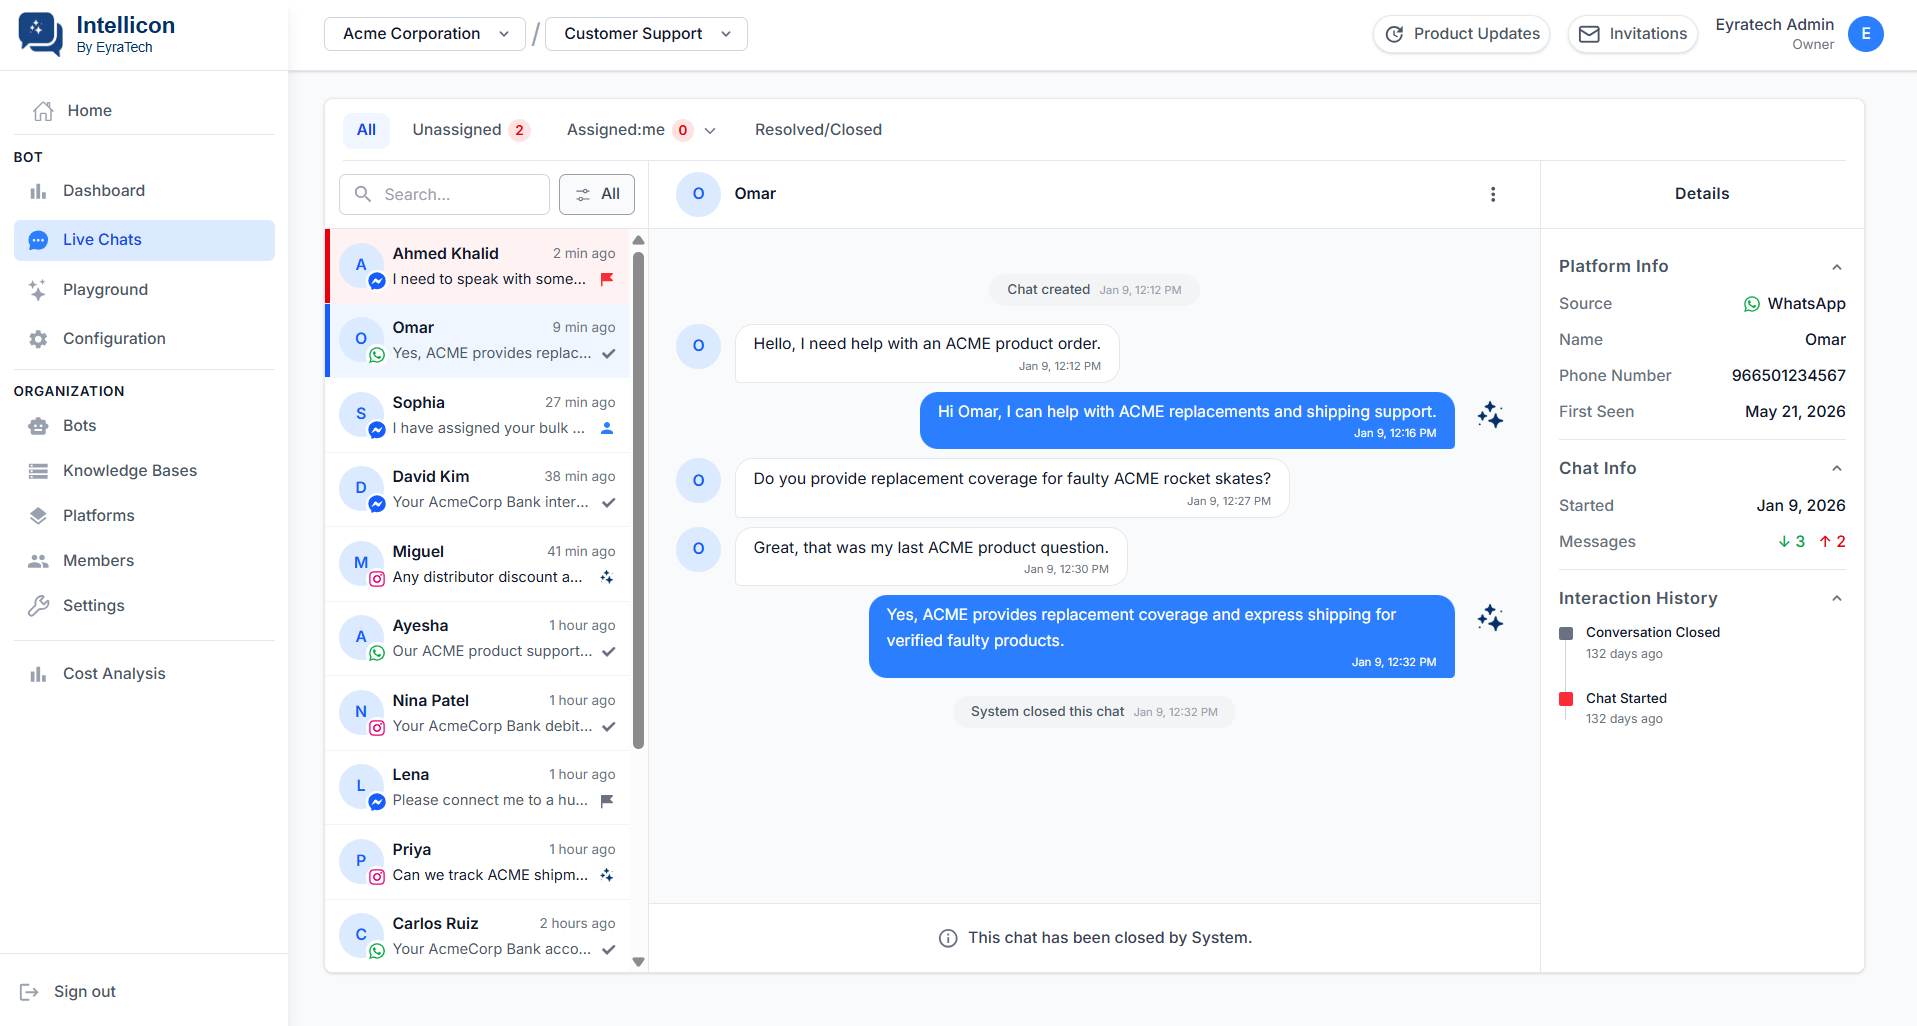The width and height of the screenshot is (1917, 1026).
Task: Collapse the Platform Info section
Action: click(1837, 267)
